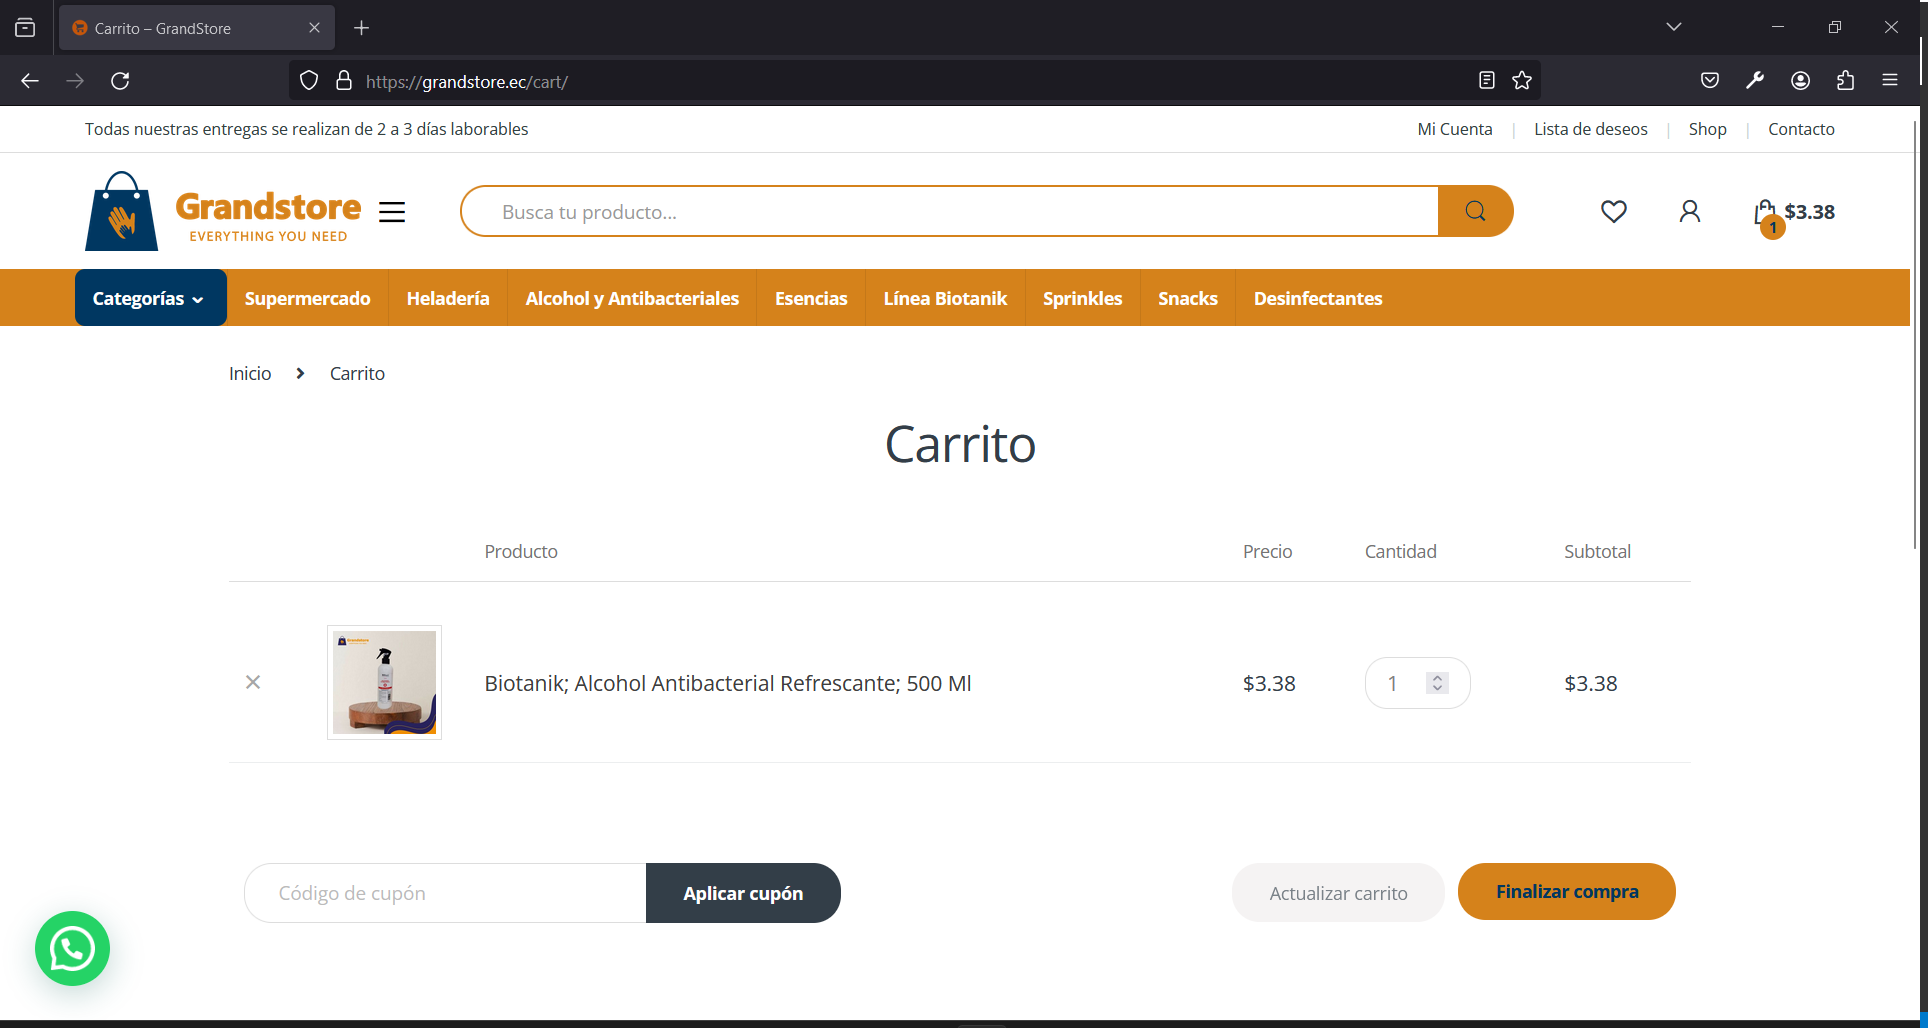This screenshot has height=1028, width=1928.
Task: Open Firefox list all tabs chevron
Action: pyautogui.click(x=1673, y=27)
